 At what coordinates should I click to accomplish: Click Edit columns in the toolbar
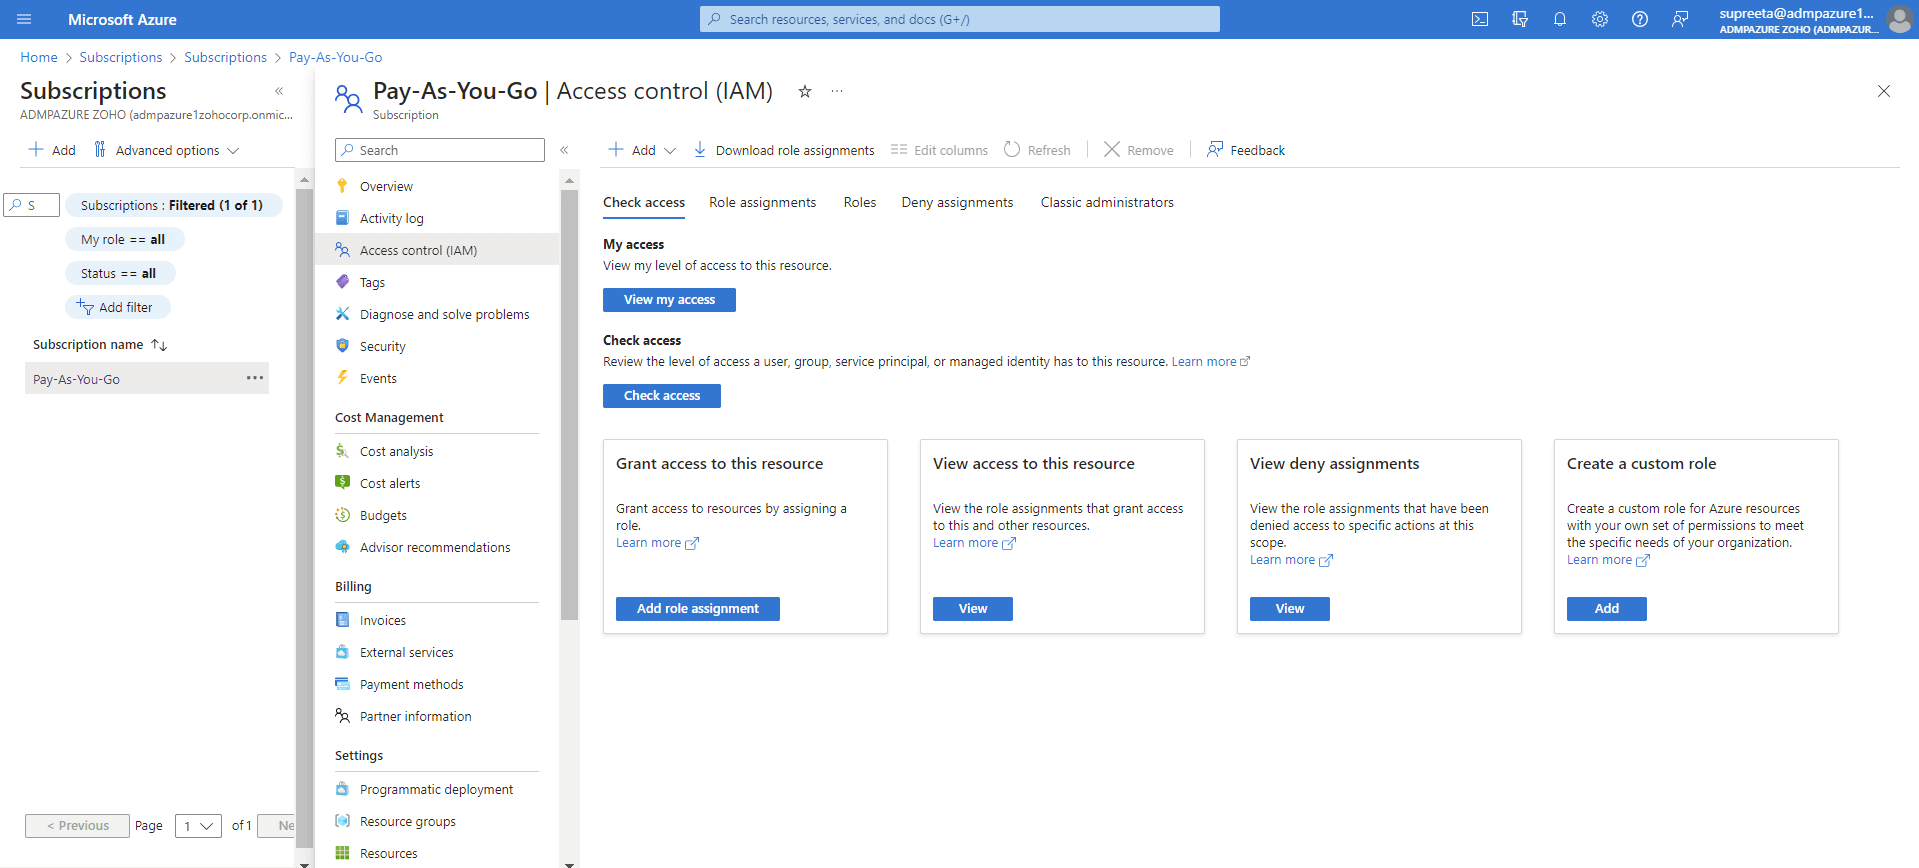pyautogui.click(x=939, y=150)
